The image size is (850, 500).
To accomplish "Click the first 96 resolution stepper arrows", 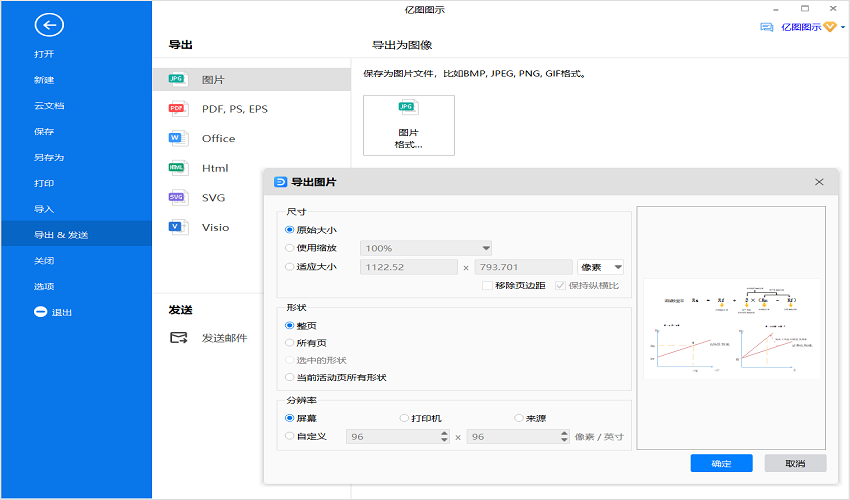I will [445, 437].
